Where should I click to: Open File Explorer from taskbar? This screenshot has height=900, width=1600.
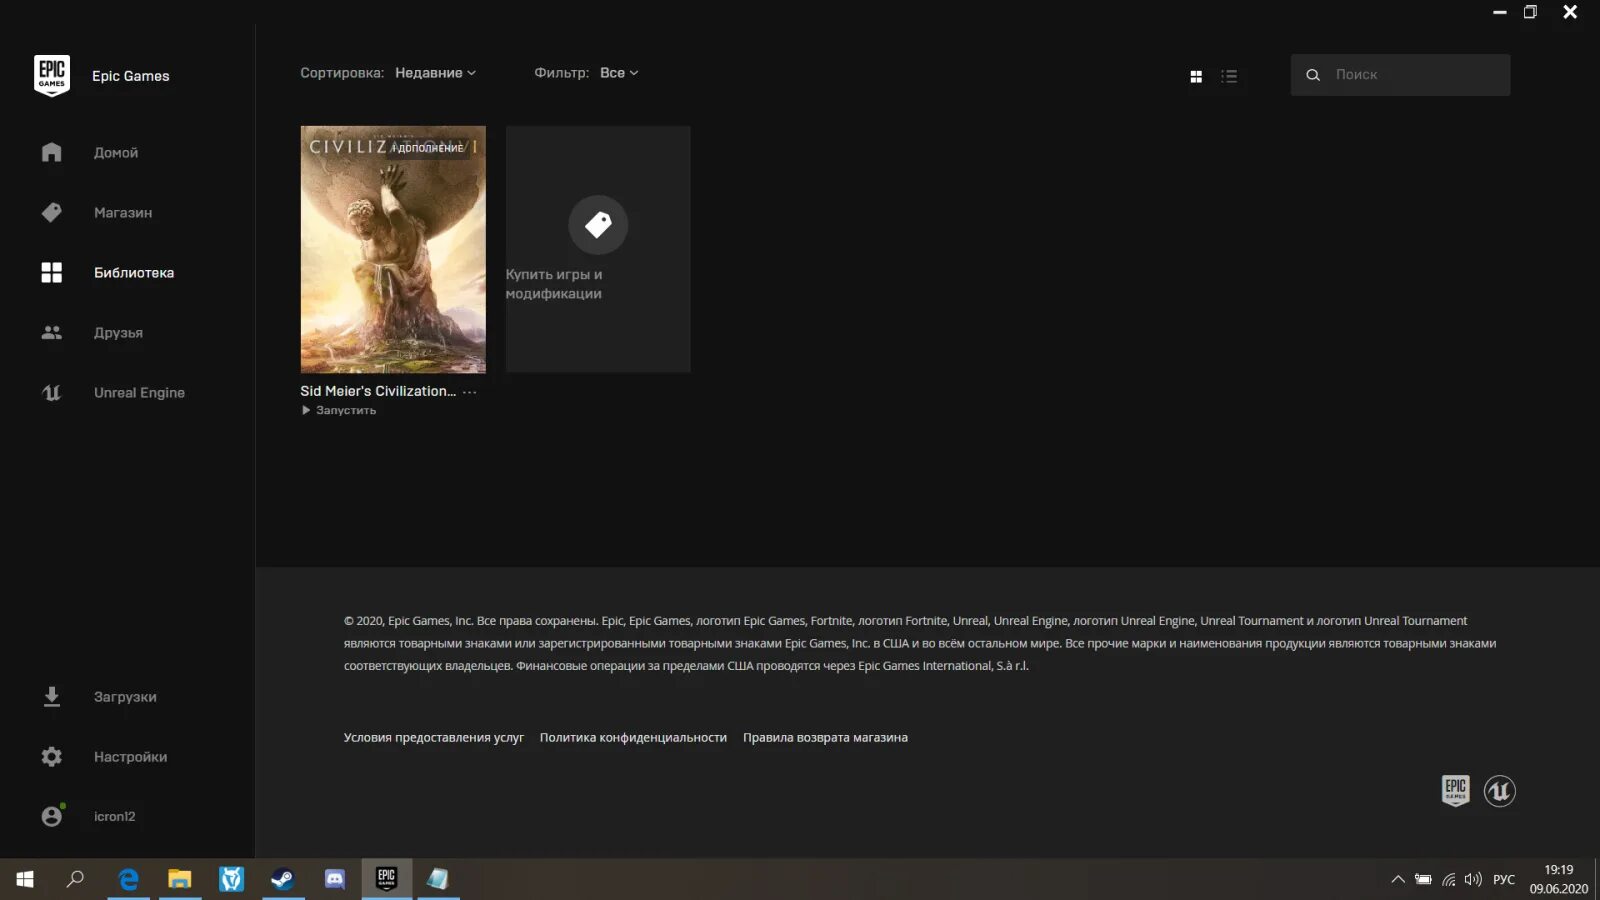tap(180, 879)
